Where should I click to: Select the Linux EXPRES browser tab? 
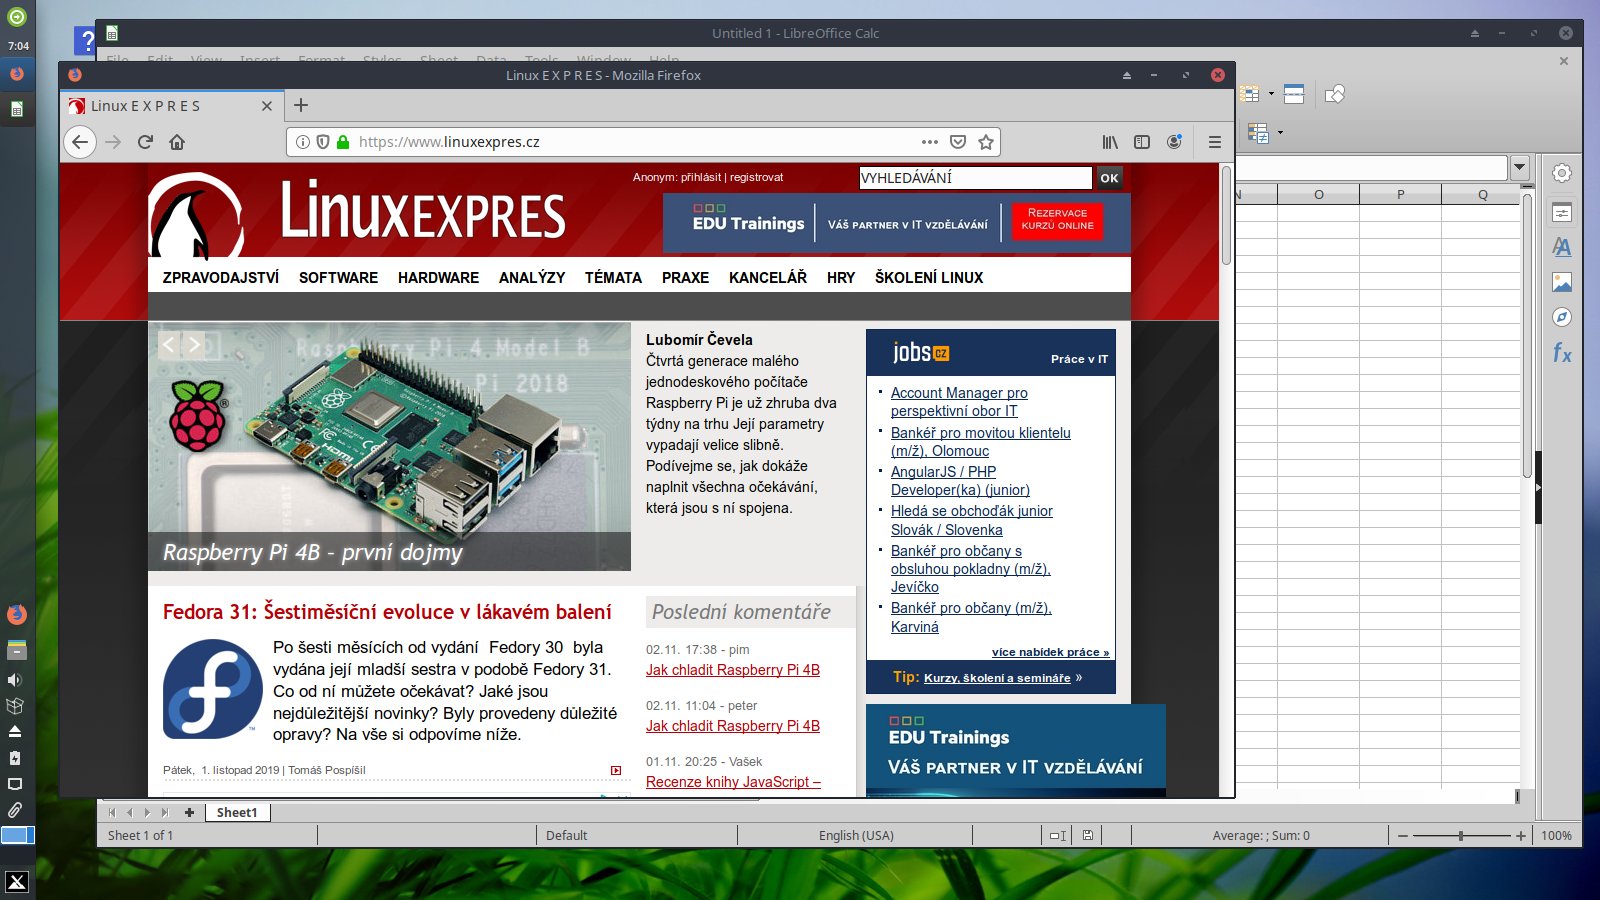point(172,106)
